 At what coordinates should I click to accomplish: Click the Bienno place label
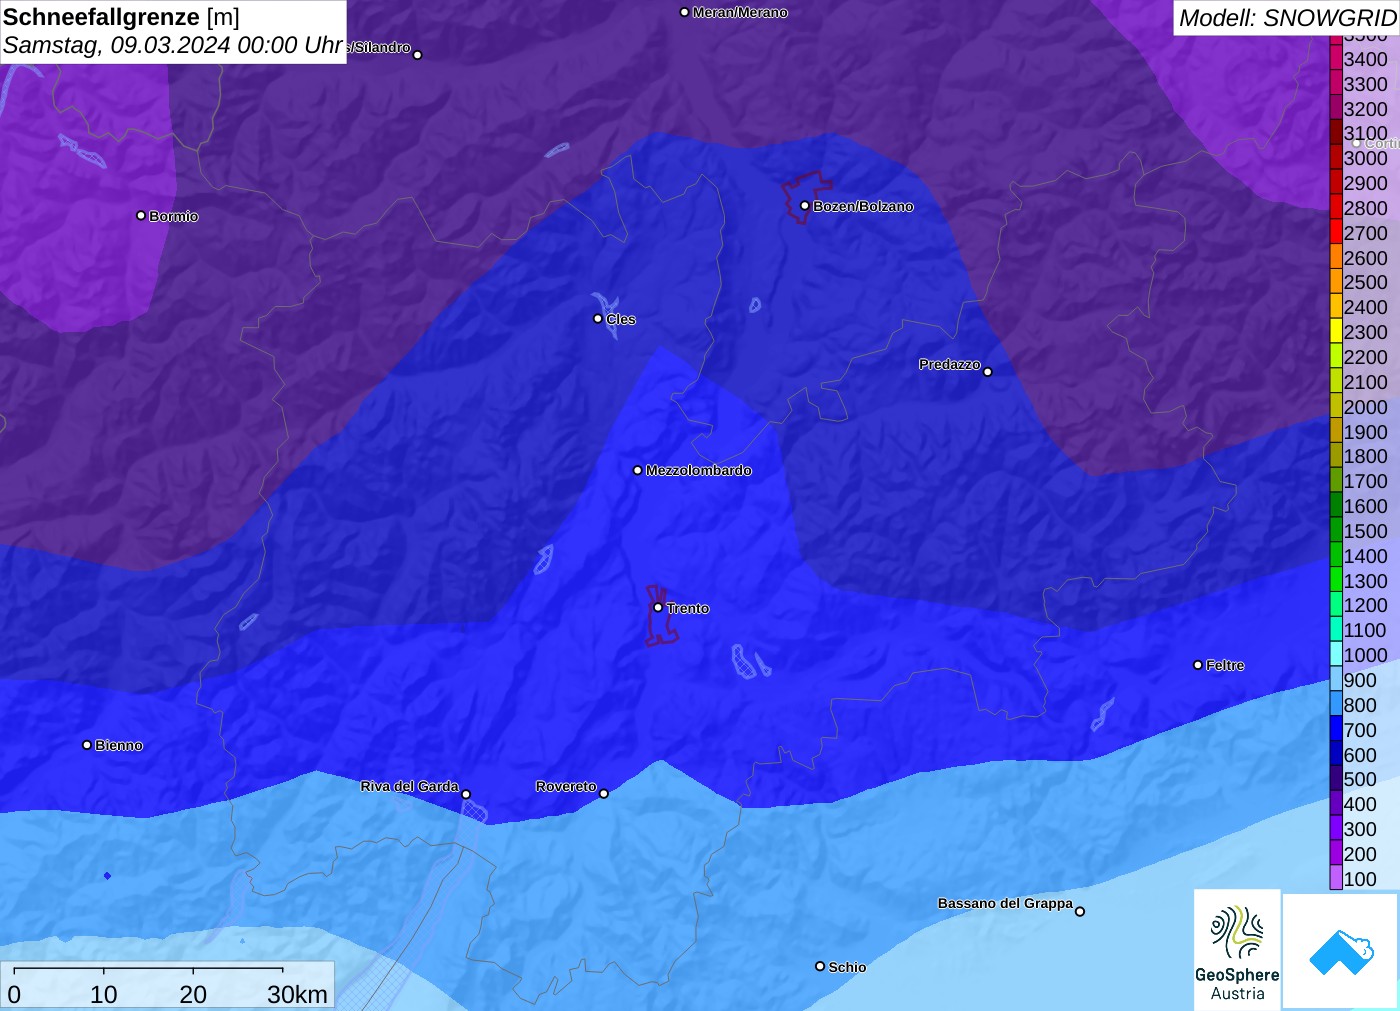[x=119, y=745]
